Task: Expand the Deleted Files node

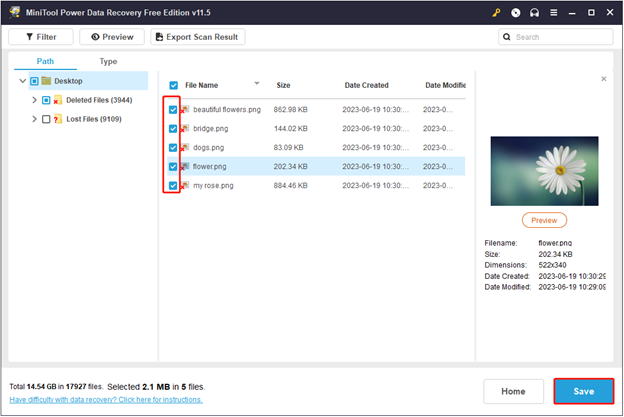Action: [x=34, y=100]
